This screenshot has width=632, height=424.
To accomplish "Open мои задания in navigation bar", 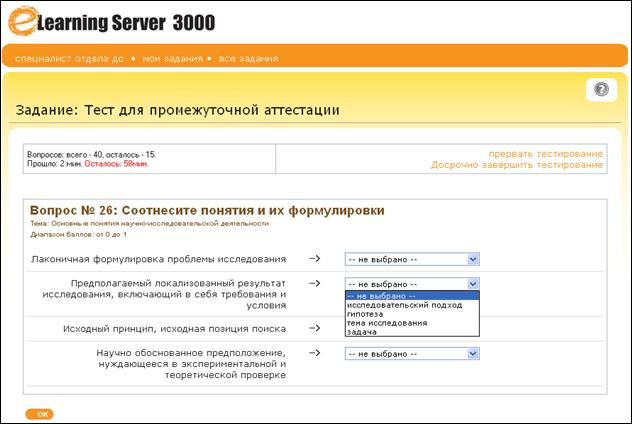I will 173,59.
